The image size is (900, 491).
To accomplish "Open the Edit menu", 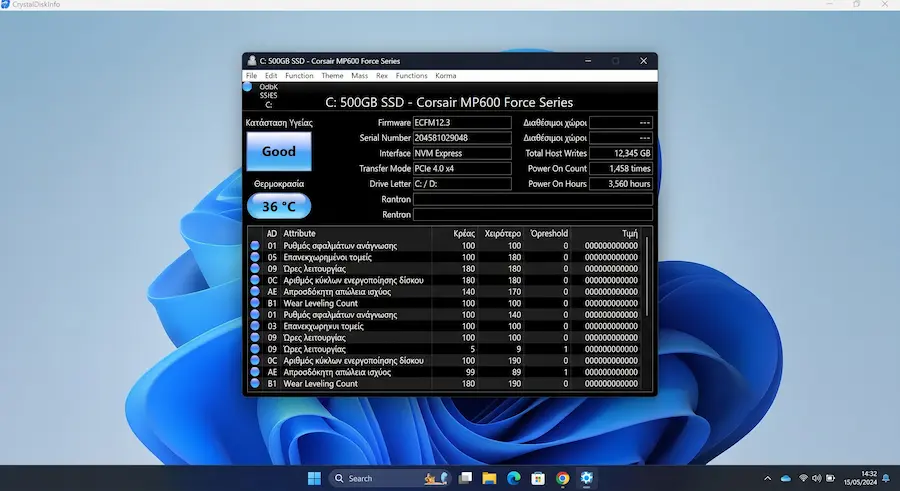I will click(271, 76).
